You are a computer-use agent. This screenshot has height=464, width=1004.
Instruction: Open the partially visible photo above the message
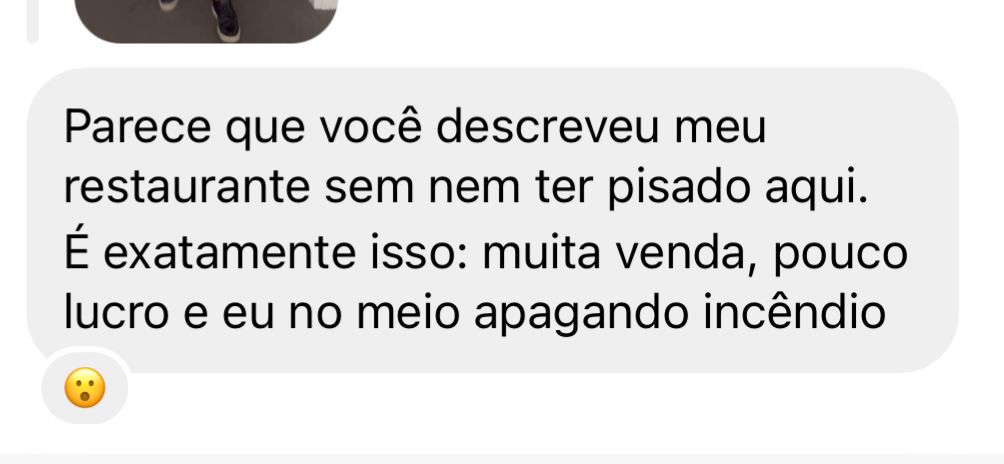pyautogui.click(x=206, y=21)
